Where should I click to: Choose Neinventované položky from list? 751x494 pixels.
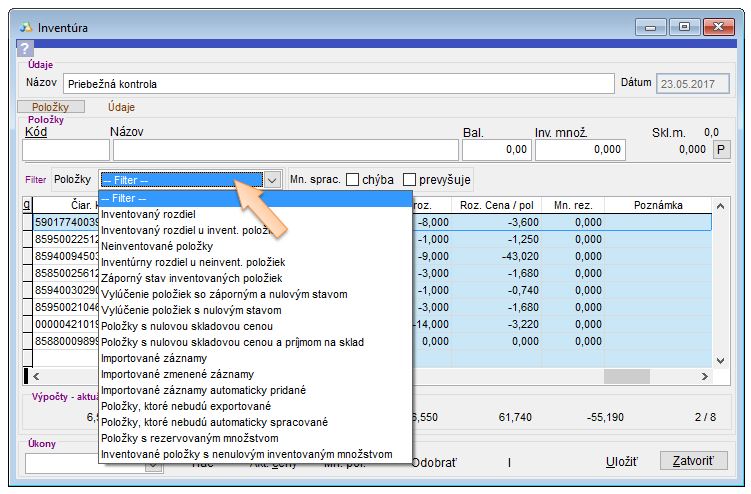click(157, 246)
